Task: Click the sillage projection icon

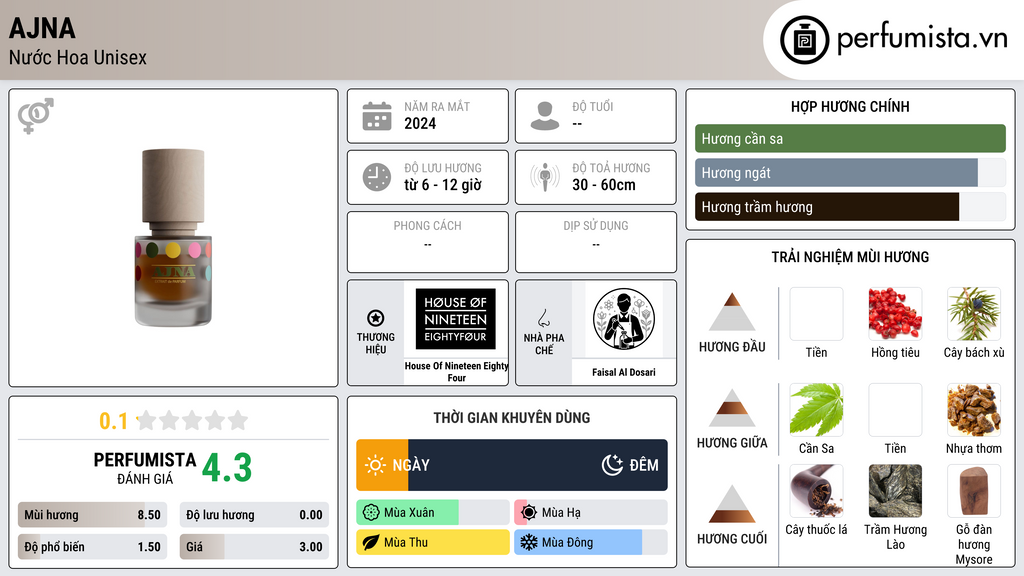Action: [545, 177]
